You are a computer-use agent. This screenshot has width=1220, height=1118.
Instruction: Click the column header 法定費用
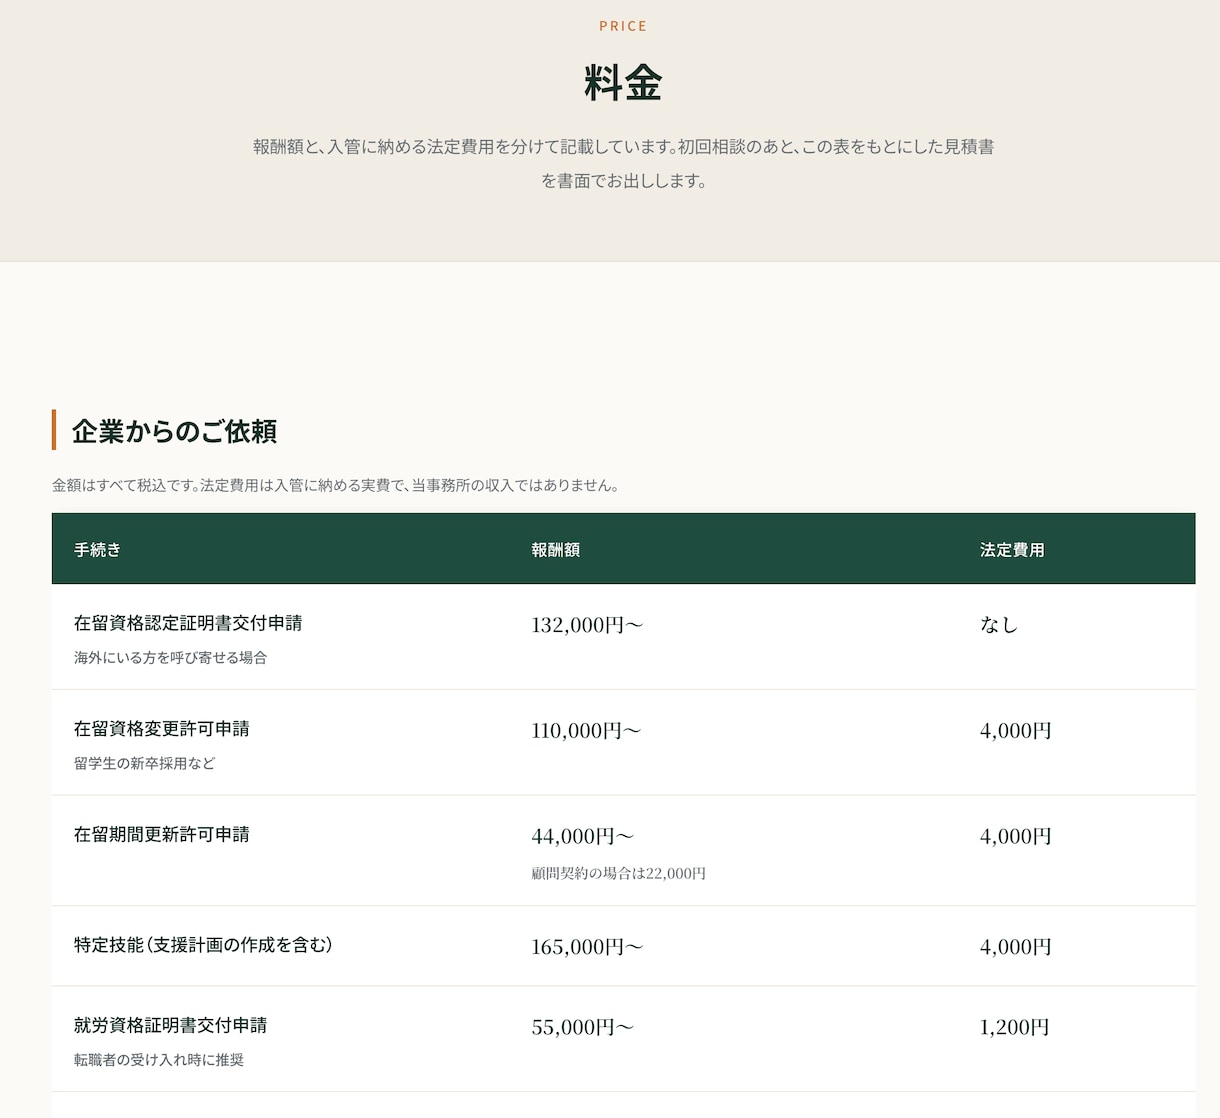(1012, 549)
